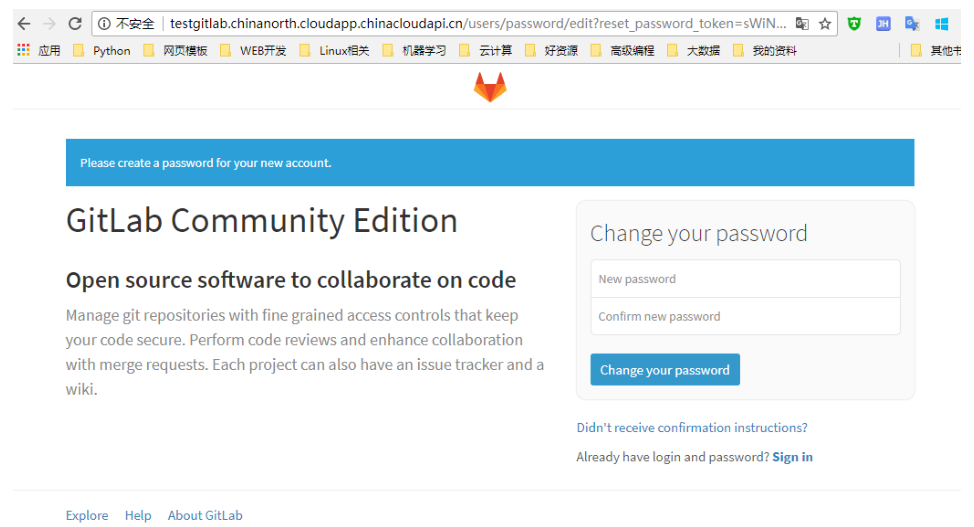974x527 pixels.
Task: Open the Linux相关 bookmark folder
Action: [334, 50]
